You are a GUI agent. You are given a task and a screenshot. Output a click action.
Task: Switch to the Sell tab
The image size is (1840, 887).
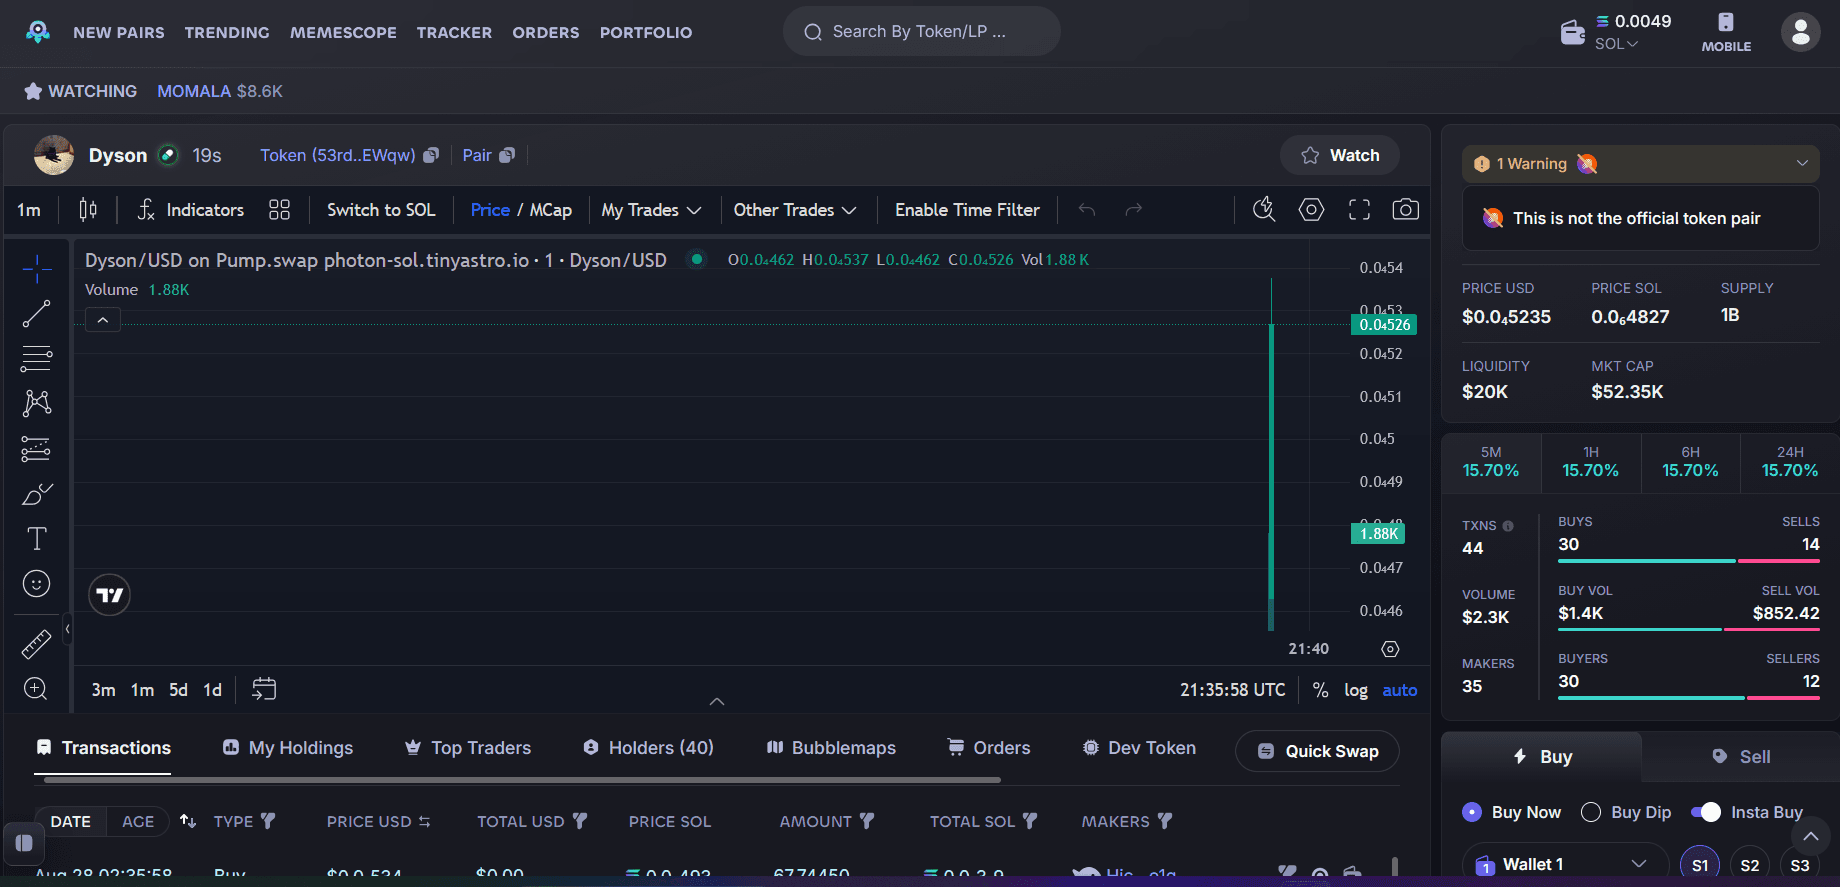tap(1741, 757)
